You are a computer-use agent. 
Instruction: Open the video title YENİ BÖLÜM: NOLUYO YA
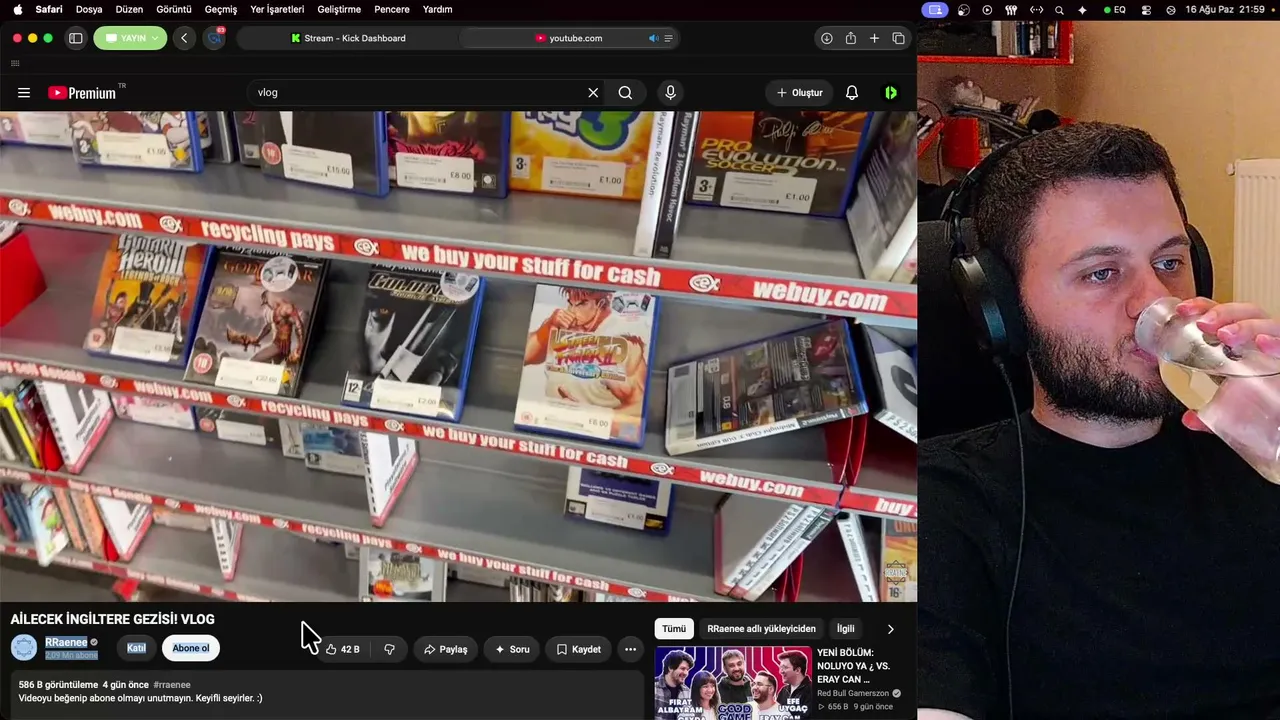point(853,665)
